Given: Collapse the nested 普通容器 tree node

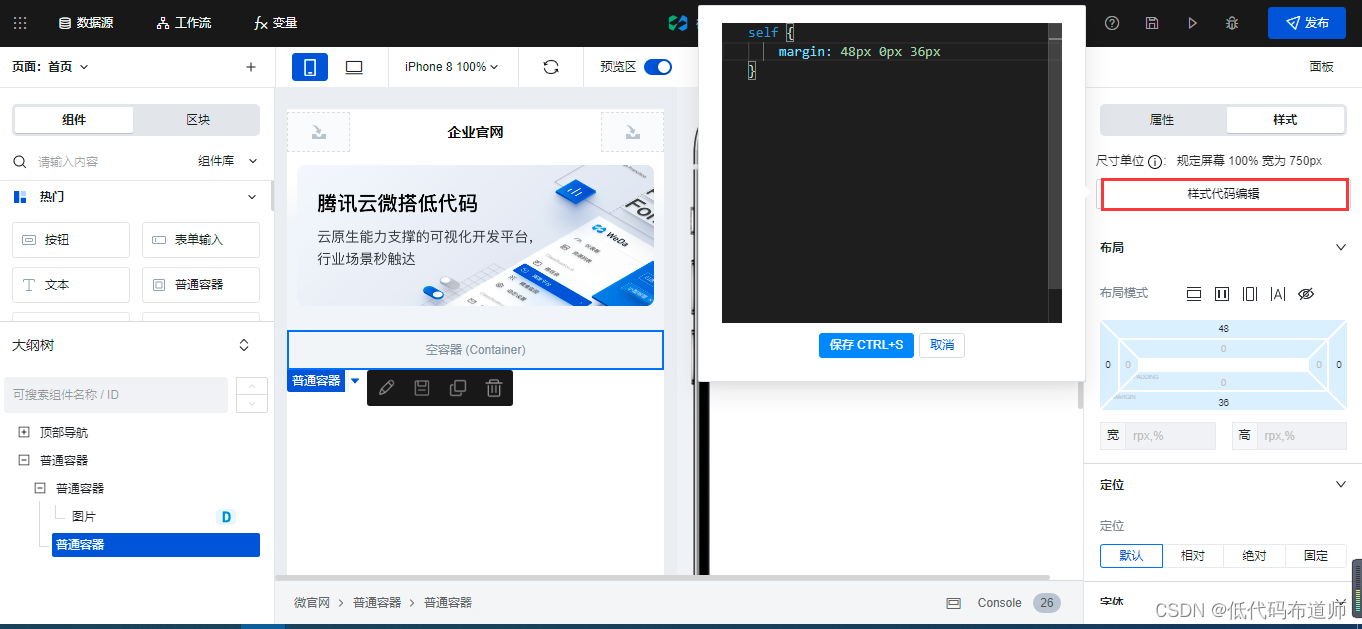Looking at the screenshot, I should (40, 488).
